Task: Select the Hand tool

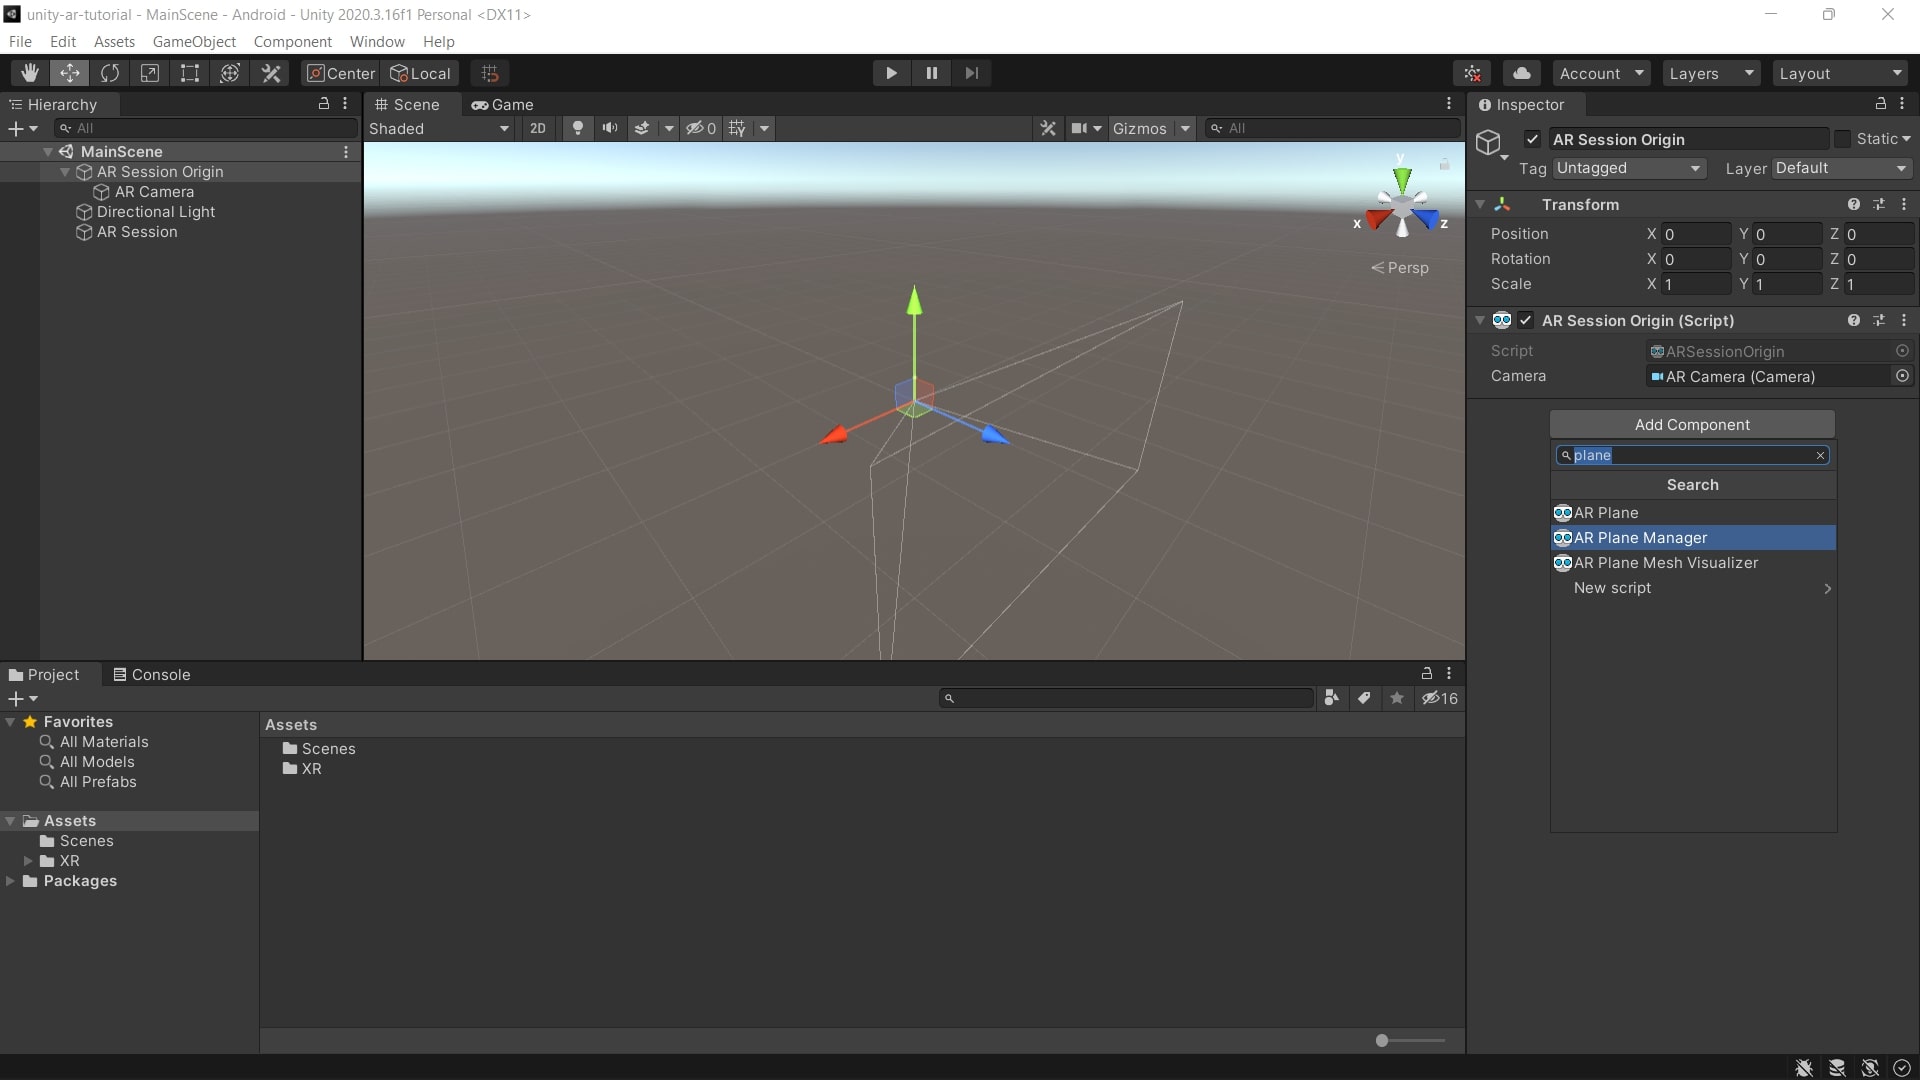Action: (x=30, y=73)
